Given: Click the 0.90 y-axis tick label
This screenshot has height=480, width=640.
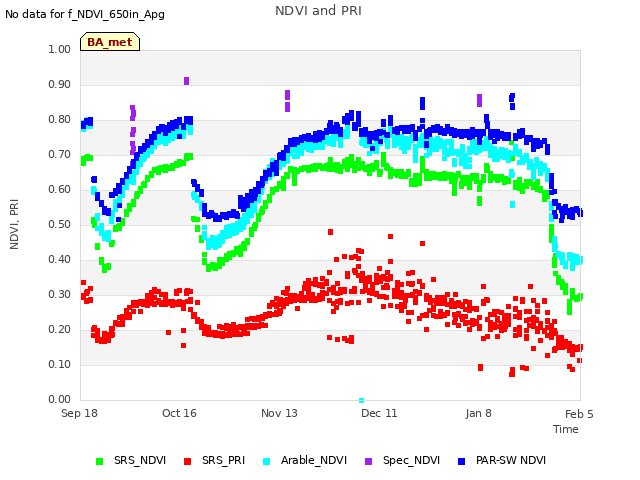Looking at the screenshot, I should 60,84.
